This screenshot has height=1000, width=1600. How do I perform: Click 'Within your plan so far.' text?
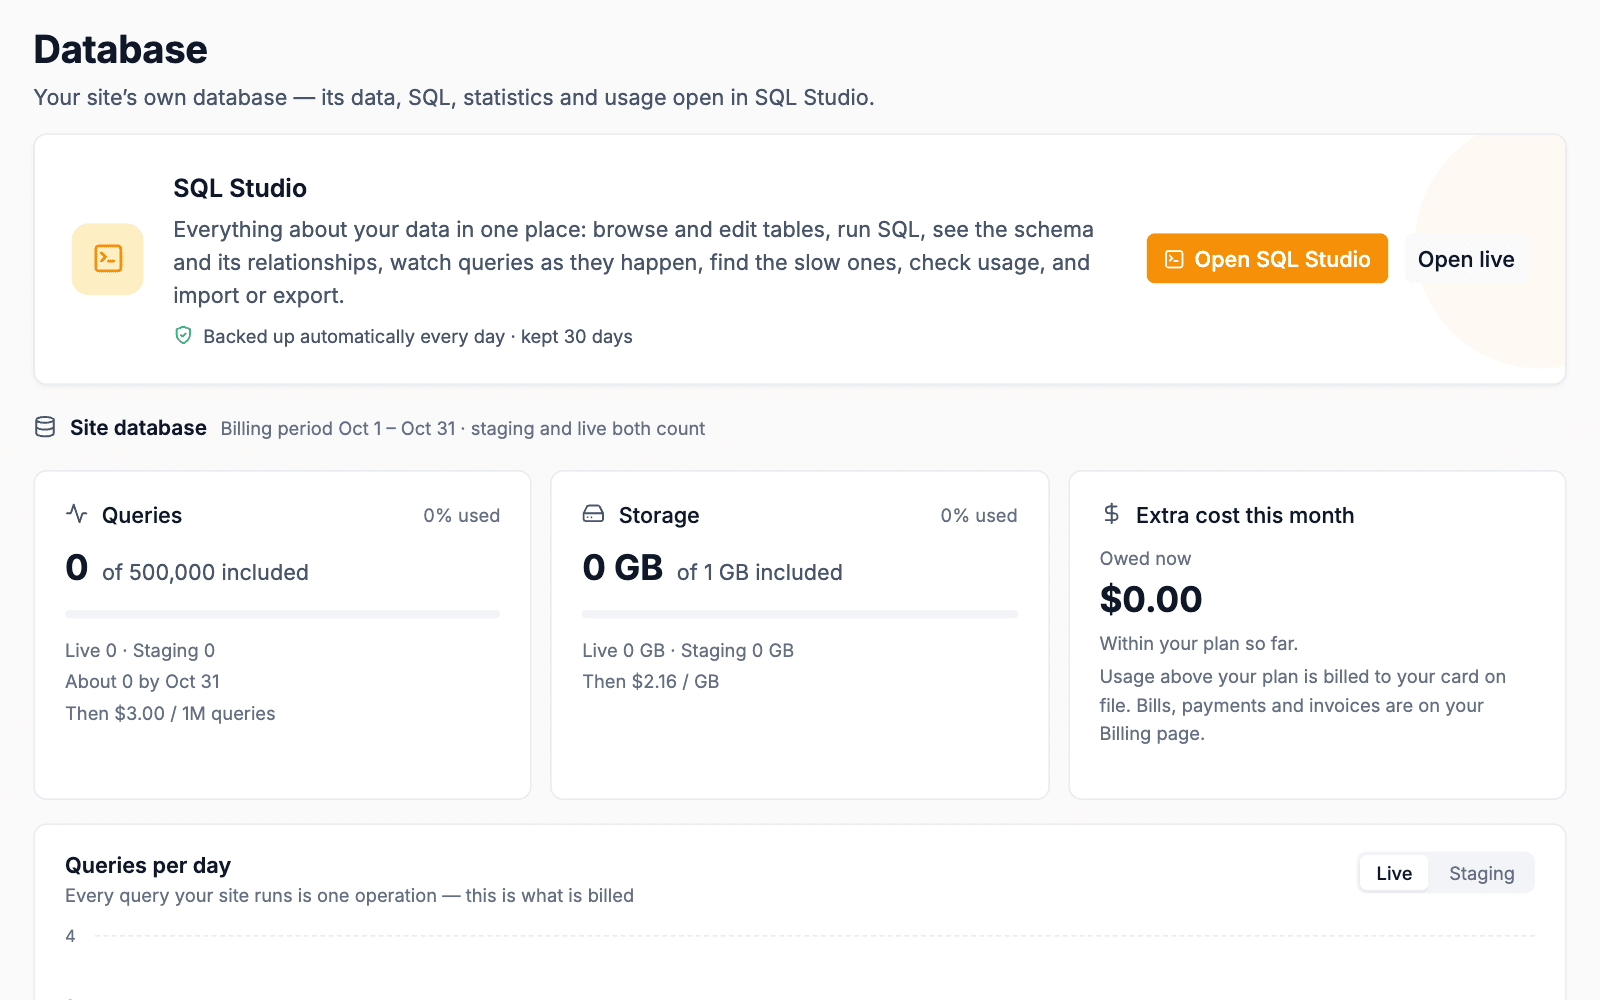pos(1199,643)
